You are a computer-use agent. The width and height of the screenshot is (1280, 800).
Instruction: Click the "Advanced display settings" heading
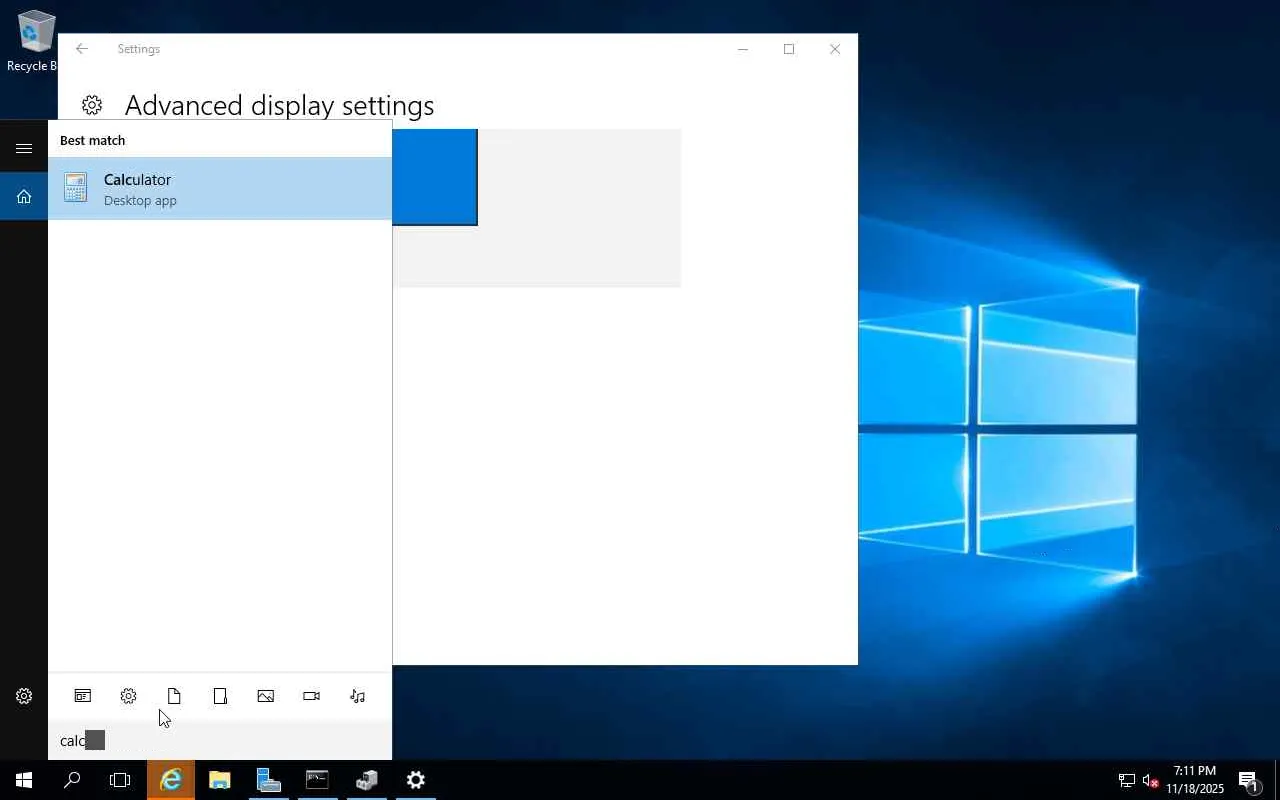pos(279,106)
